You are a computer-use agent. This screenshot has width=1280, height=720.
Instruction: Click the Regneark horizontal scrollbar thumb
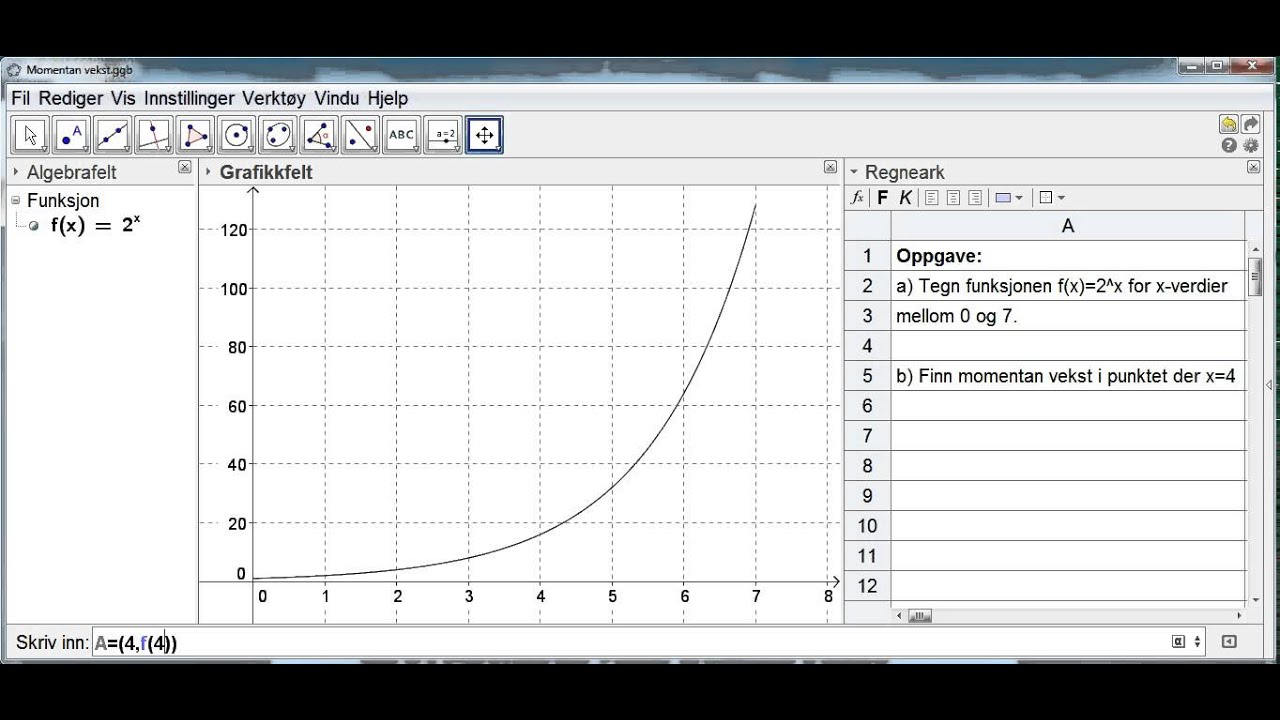(x=920, y=616)
